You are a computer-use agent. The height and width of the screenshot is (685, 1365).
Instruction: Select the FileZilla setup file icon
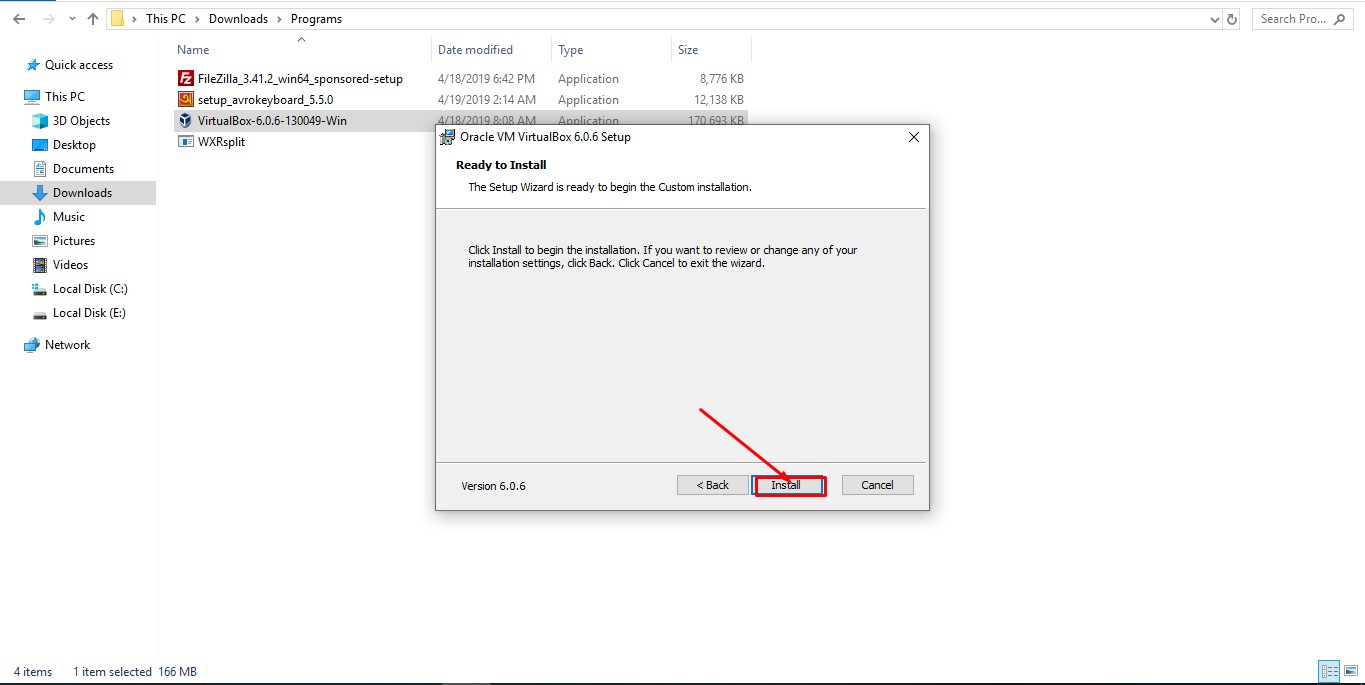point(185,78)
